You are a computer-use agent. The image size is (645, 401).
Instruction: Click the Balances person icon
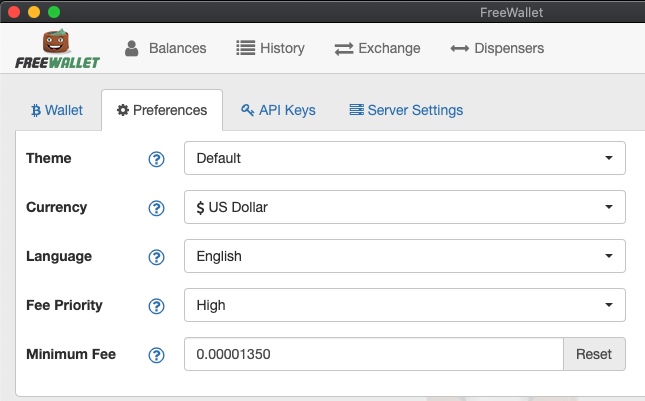(x=132, y=48)
